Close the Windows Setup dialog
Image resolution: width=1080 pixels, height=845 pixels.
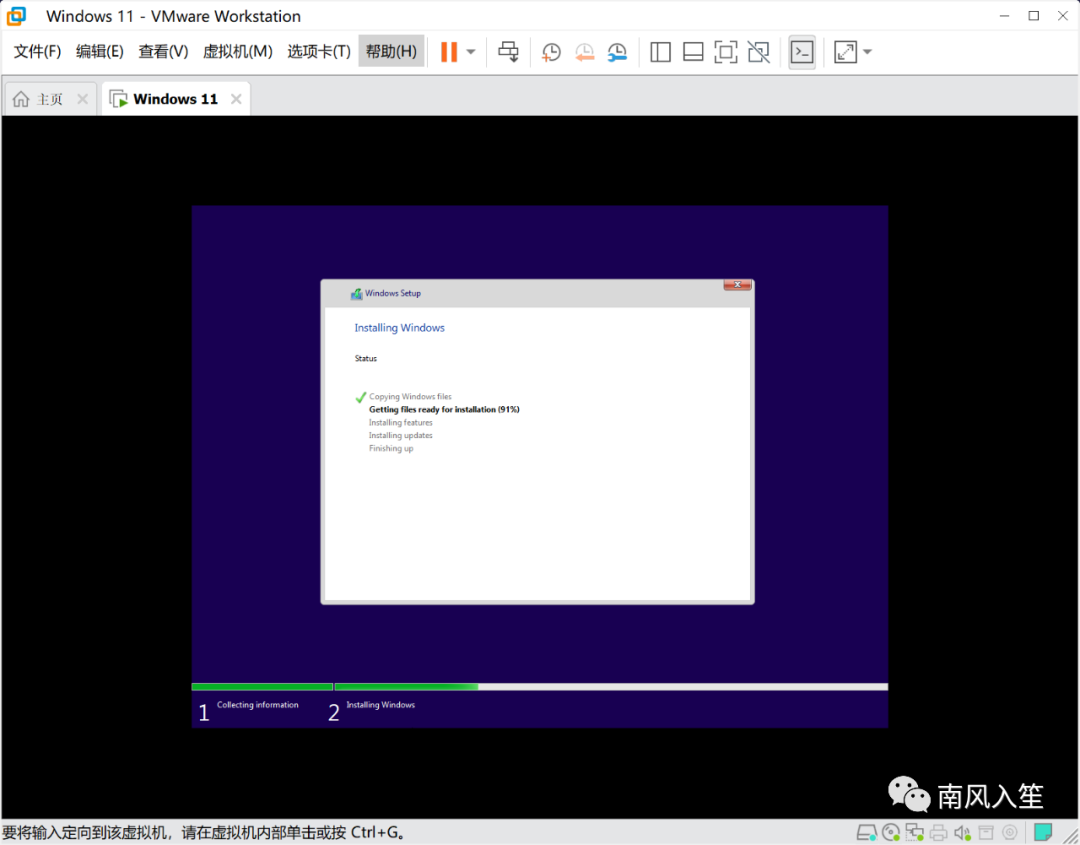click(x=737, y=284)
